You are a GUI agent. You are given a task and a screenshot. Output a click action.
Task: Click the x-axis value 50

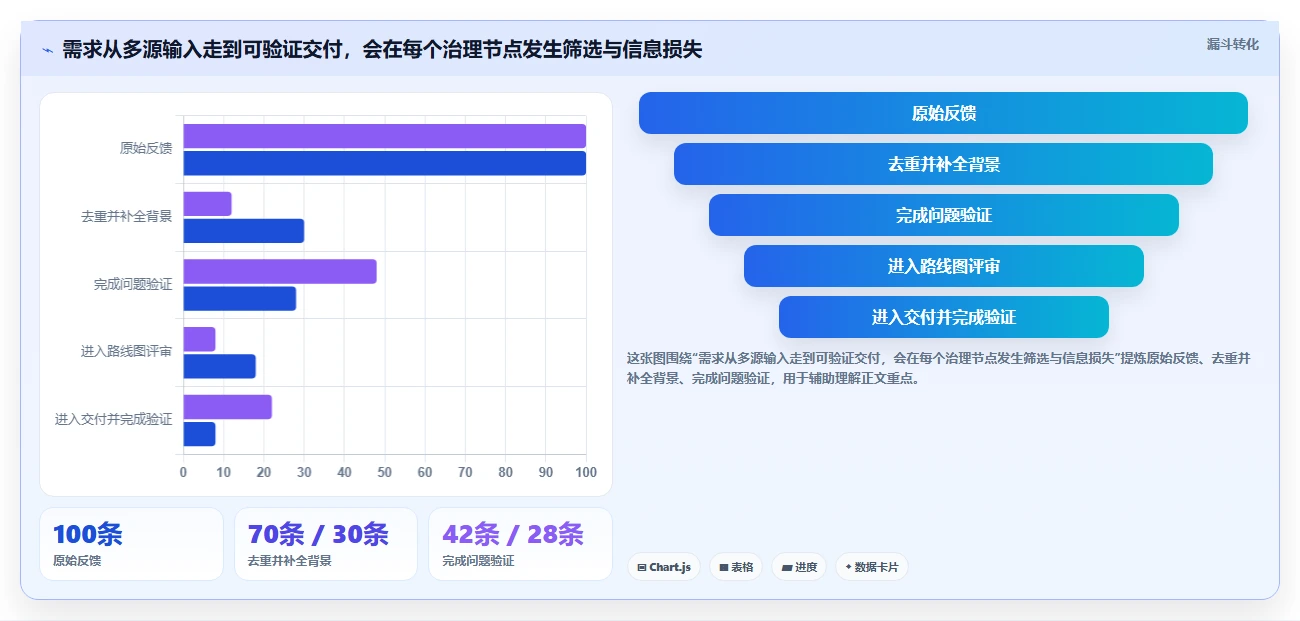point(385,472)
